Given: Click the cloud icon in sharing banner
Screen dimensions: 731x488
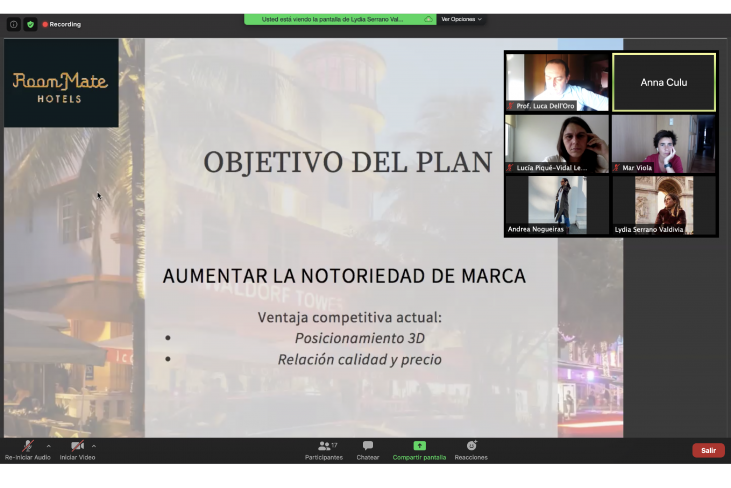Looking at the screenshot, I should tap(429, 19).
